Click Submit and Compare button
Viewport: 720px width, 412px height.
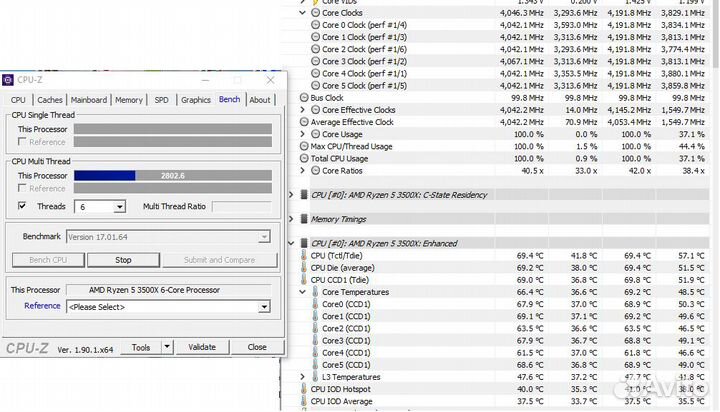coord(219,260)
